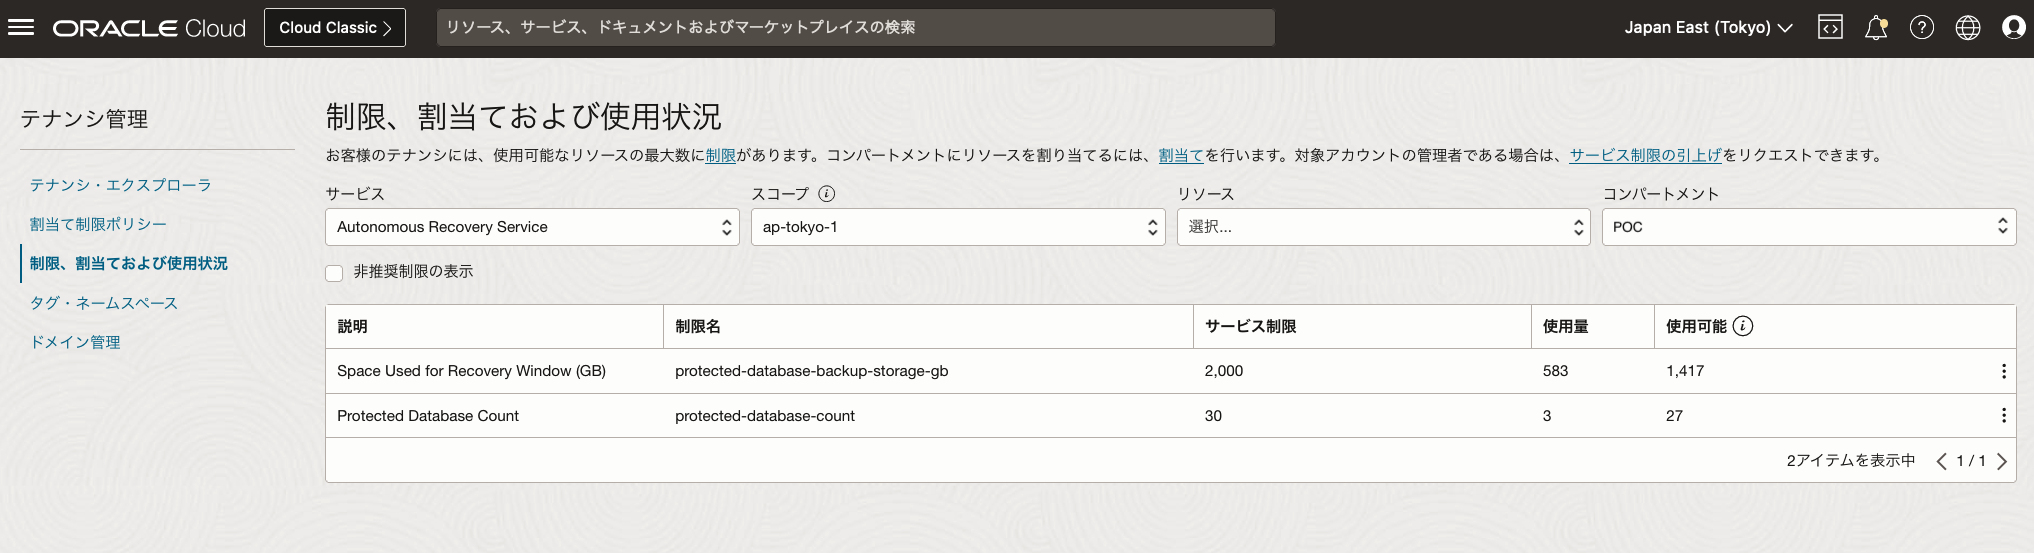Focus the top resource search field
The height and width of the screenshot is (553, 2034).
click(856, 28)
